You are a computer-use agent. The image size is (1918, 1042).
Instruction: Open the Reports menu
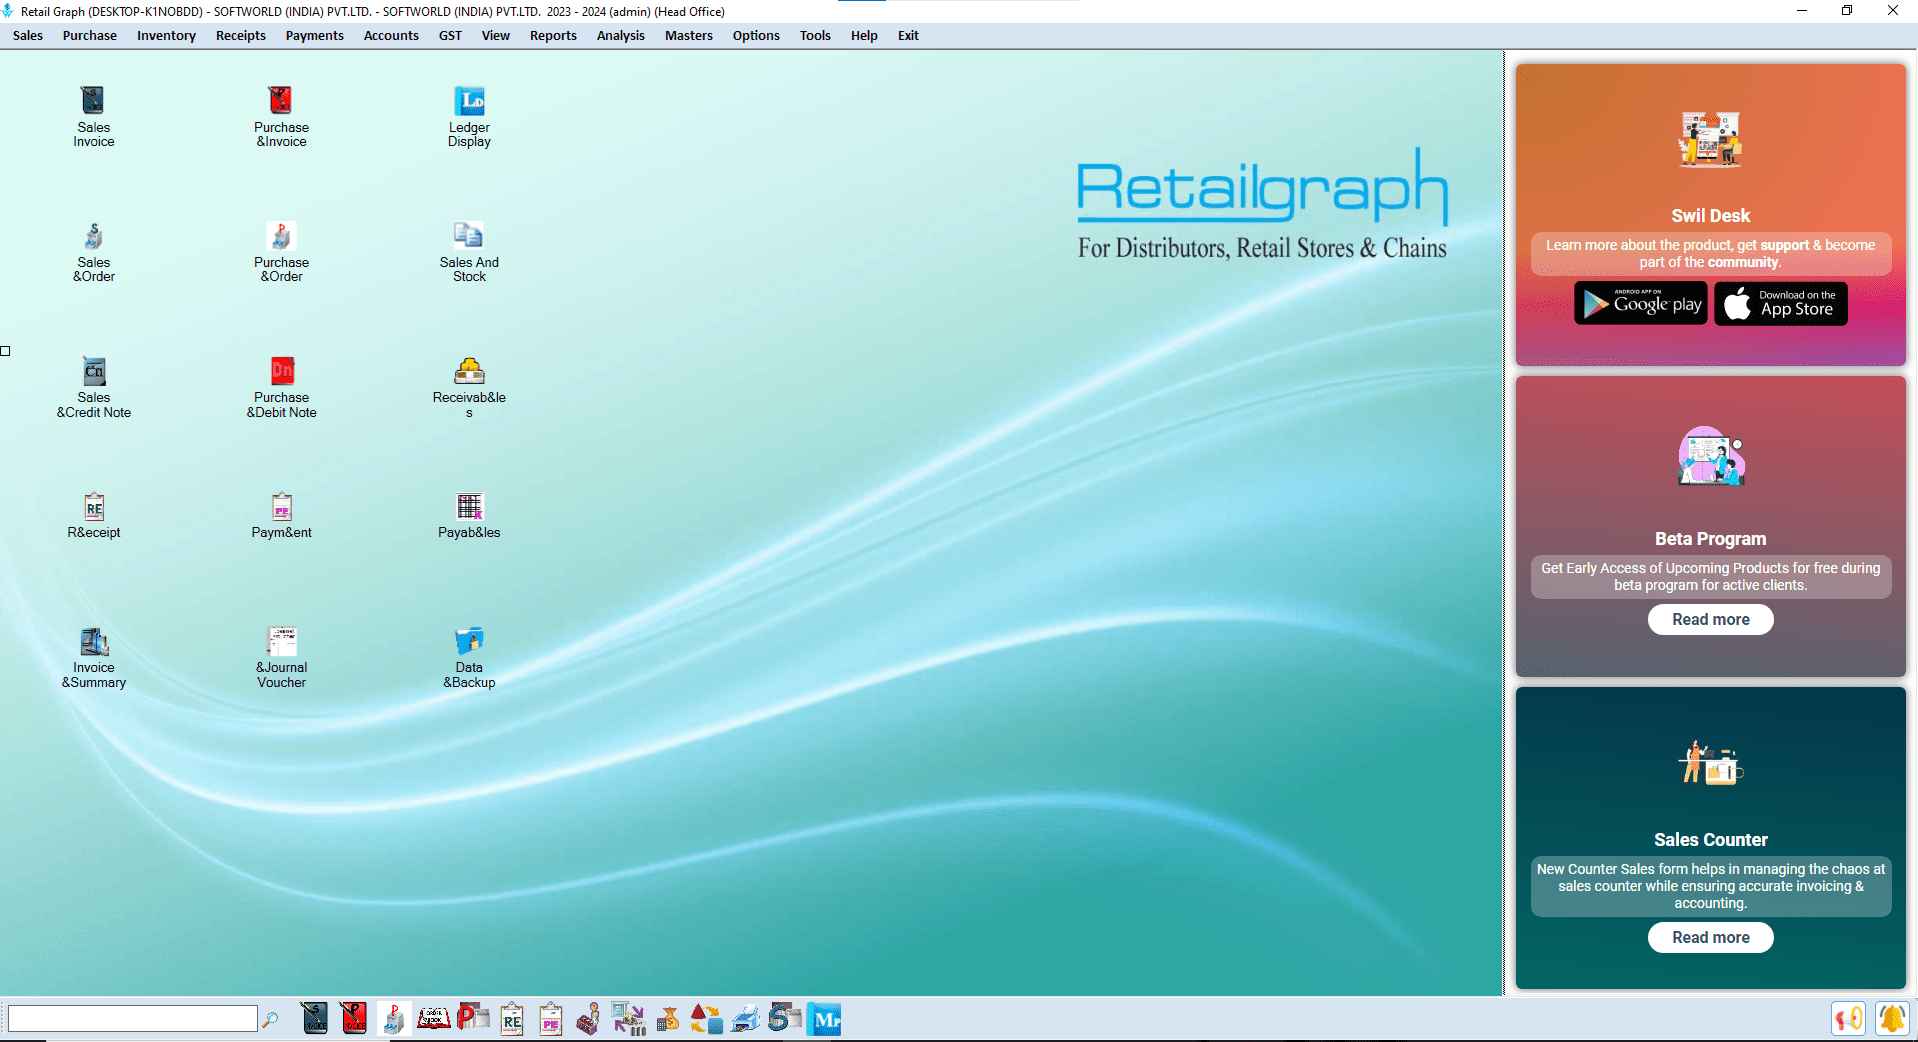[x=552, y=35]
